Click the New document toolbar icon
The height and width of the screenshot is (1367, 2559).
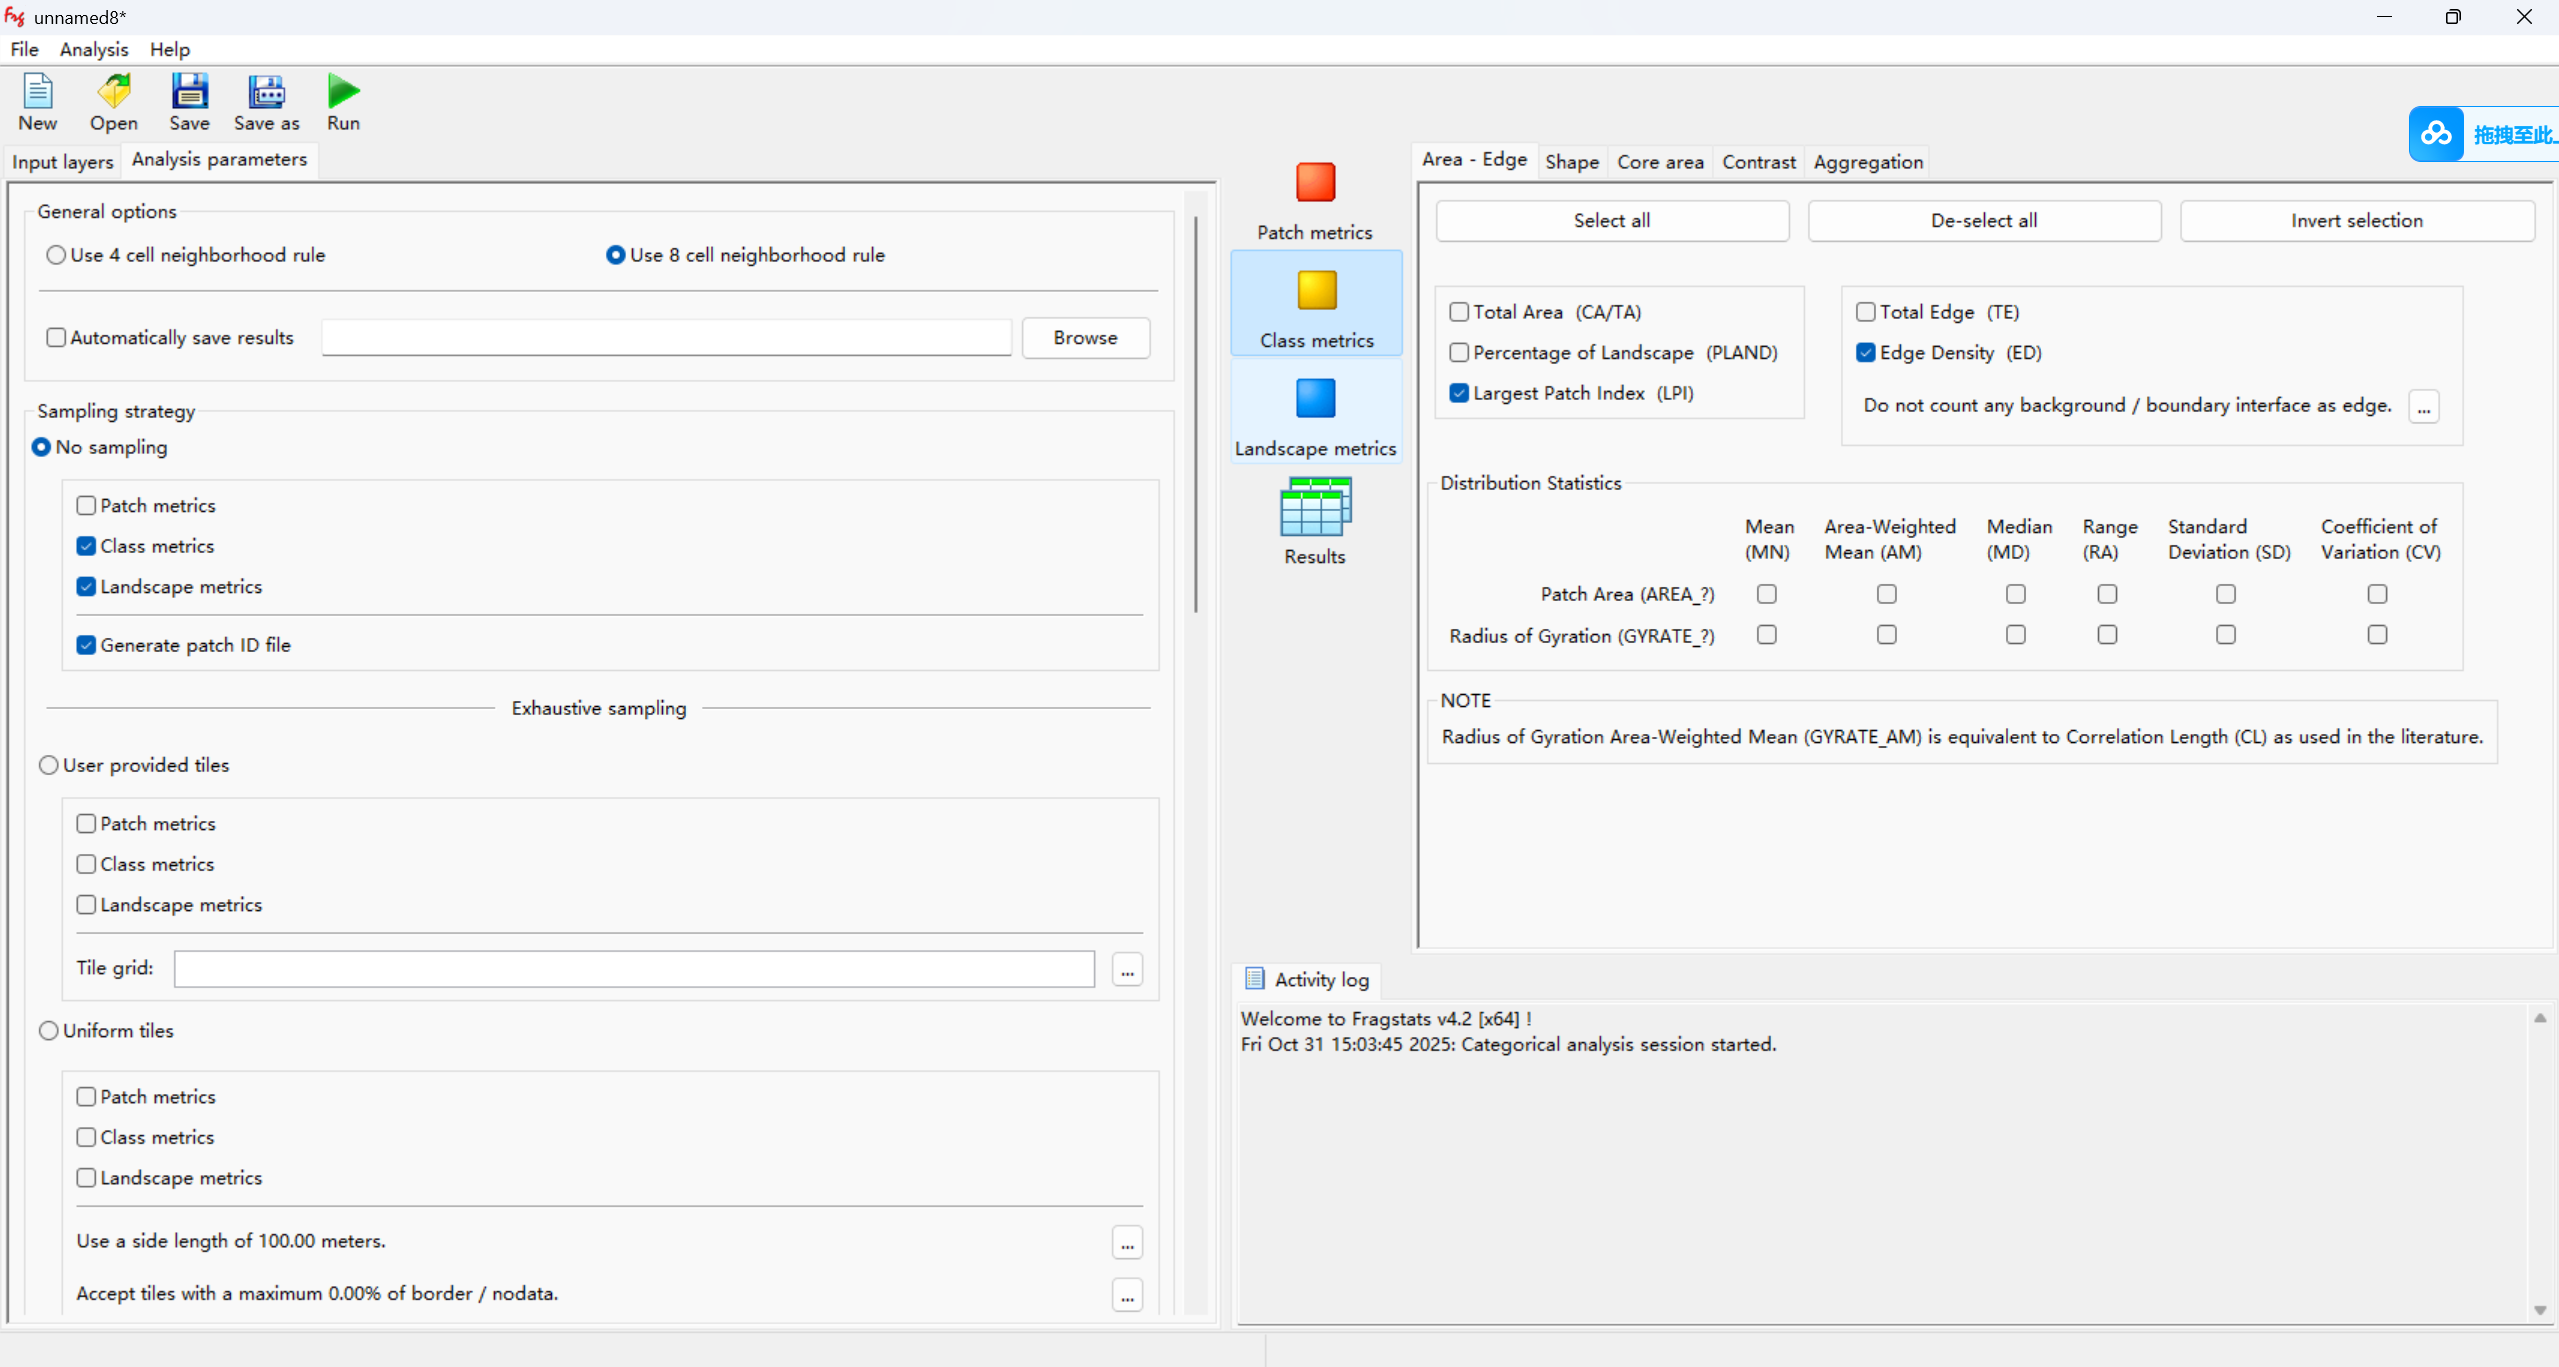point(38,92)
